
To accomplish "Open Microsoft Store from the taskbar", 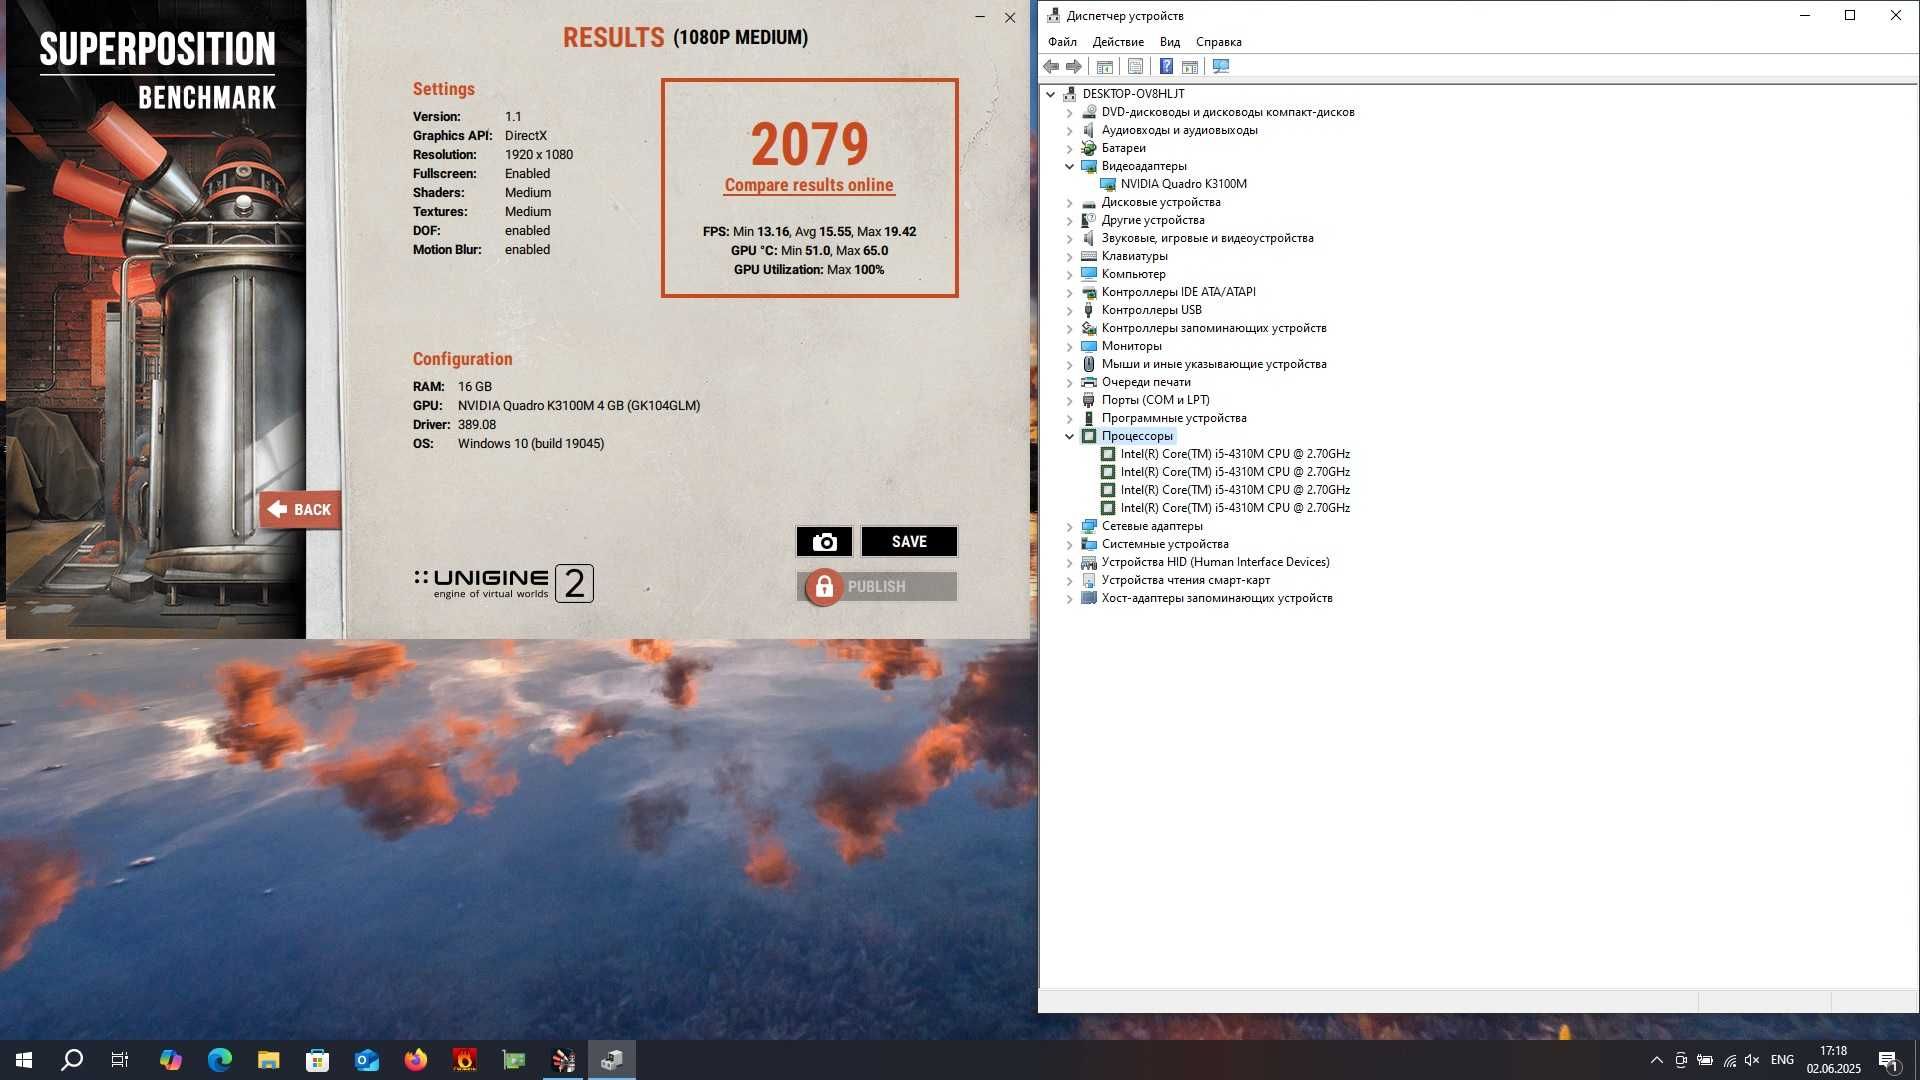I will (x=317, y=1060).
